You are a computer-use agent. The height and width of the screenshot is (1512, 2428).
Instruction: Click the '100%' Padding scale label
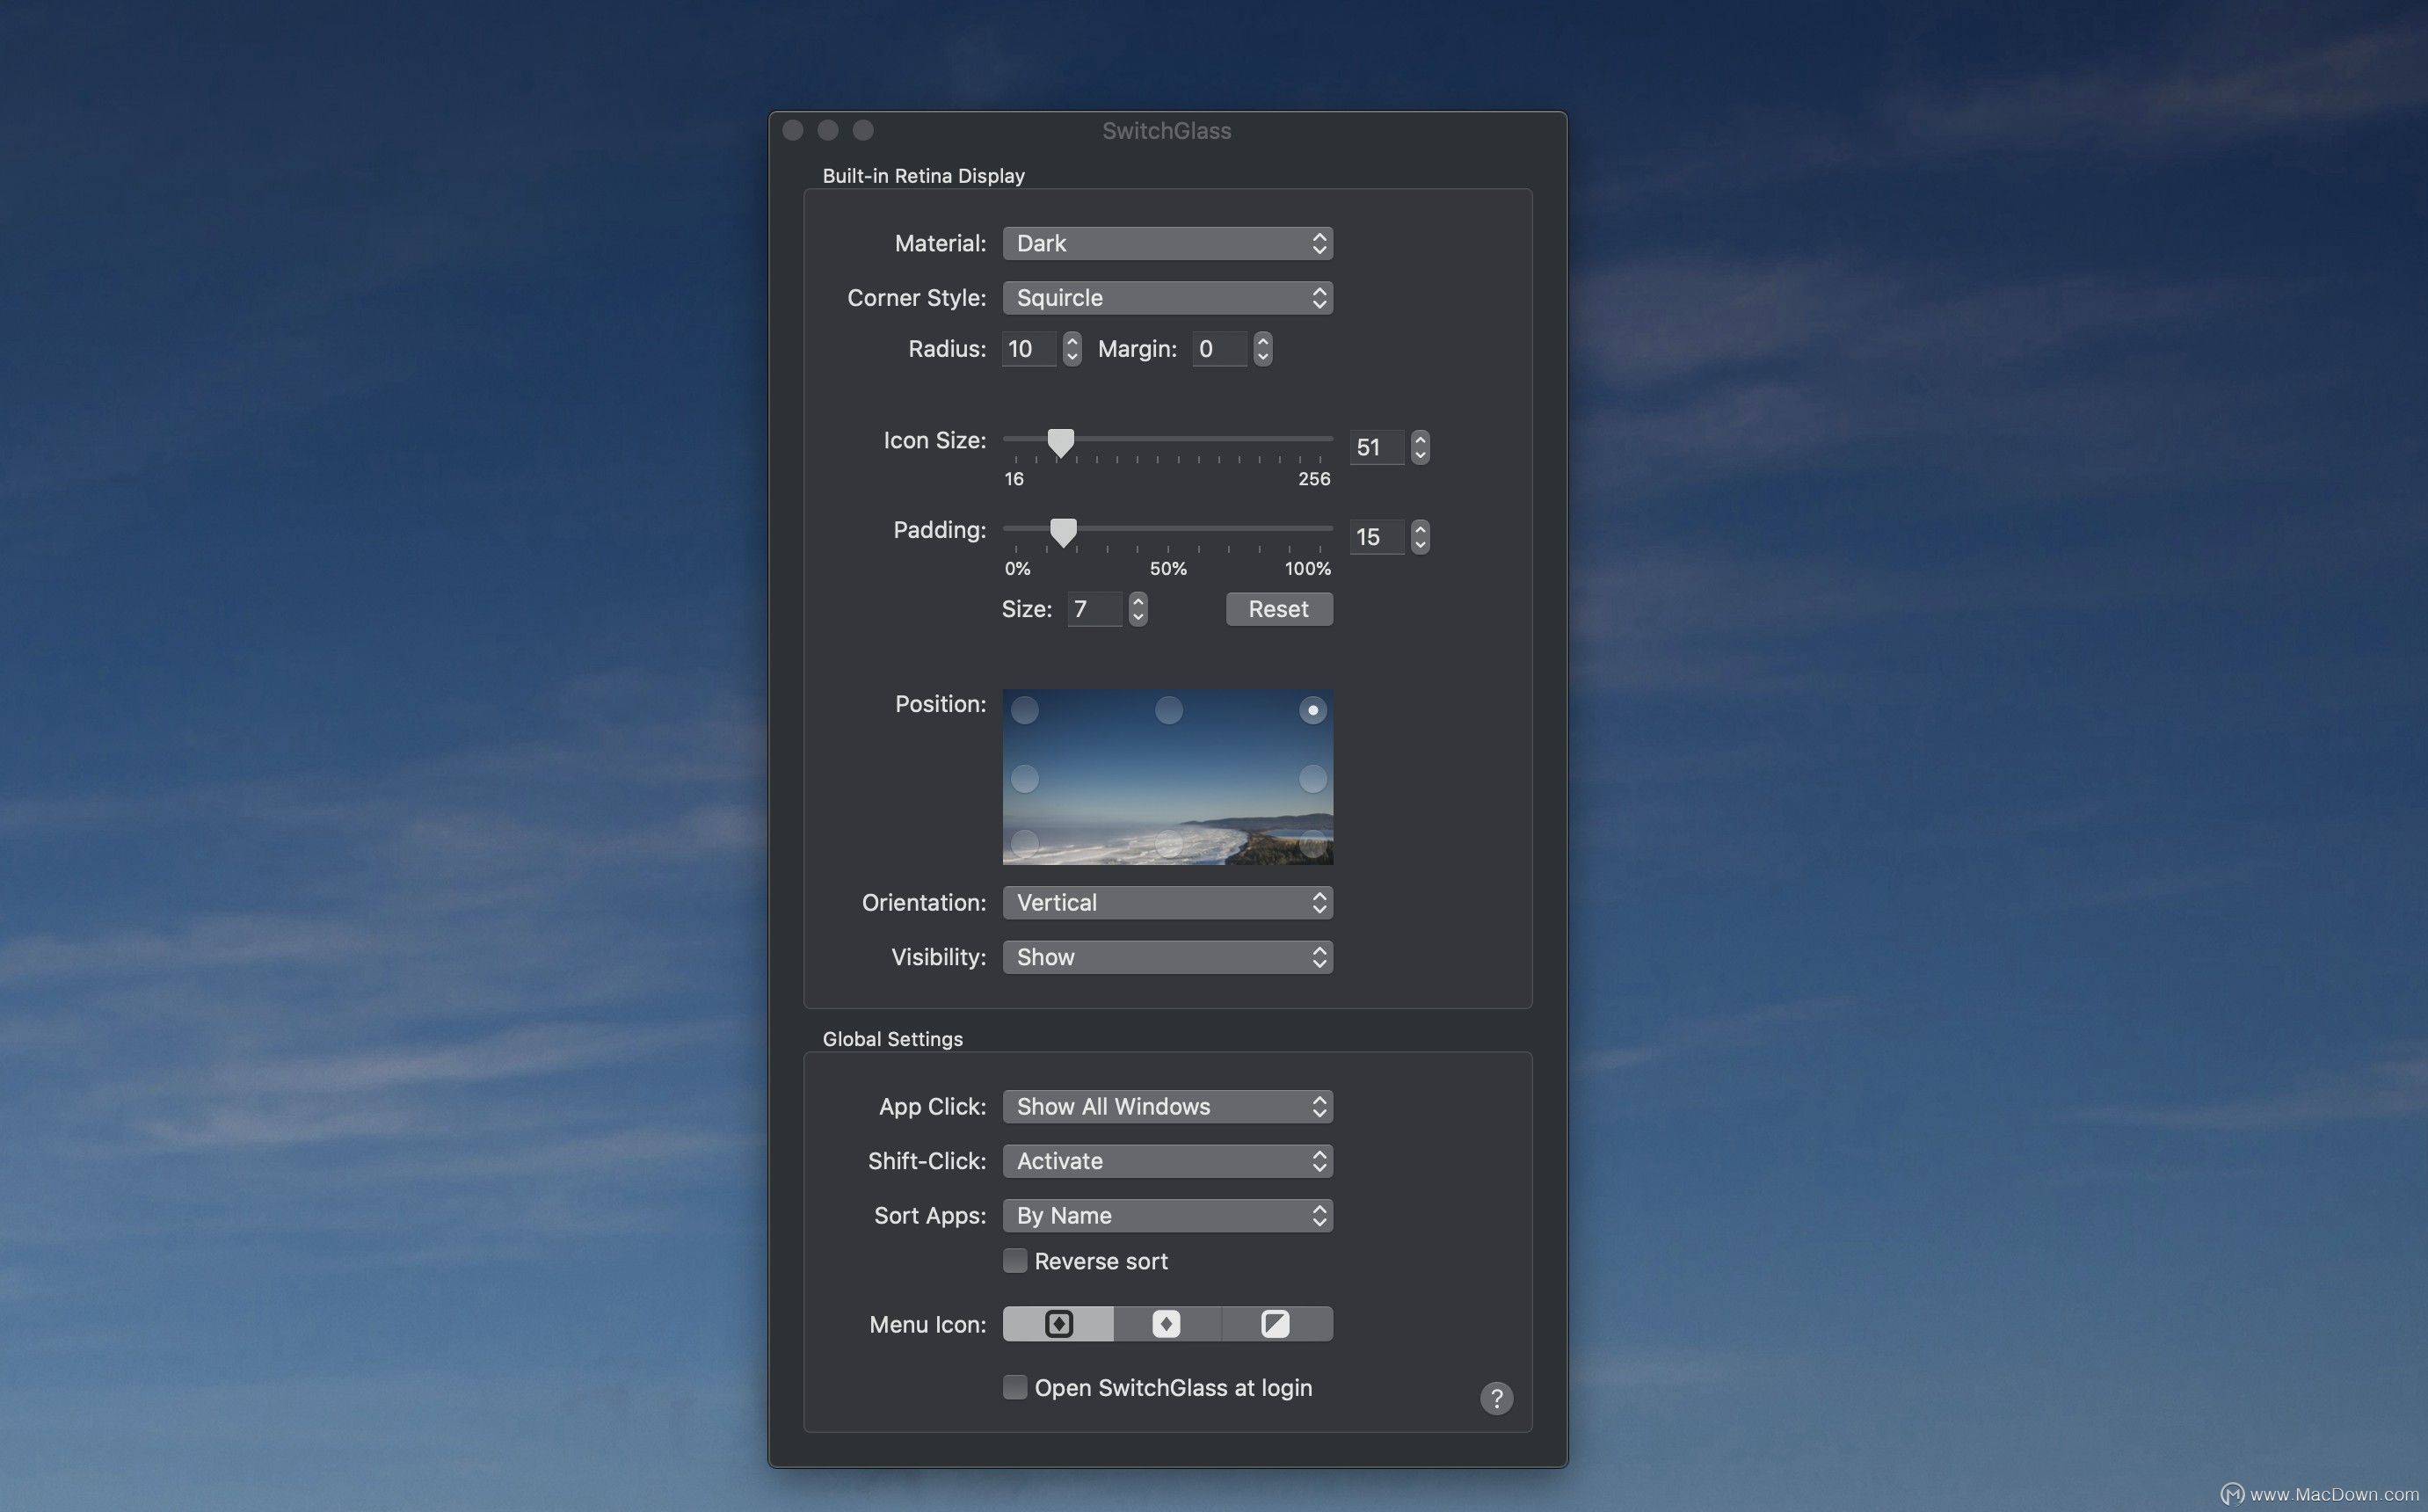click(1308, 569)
